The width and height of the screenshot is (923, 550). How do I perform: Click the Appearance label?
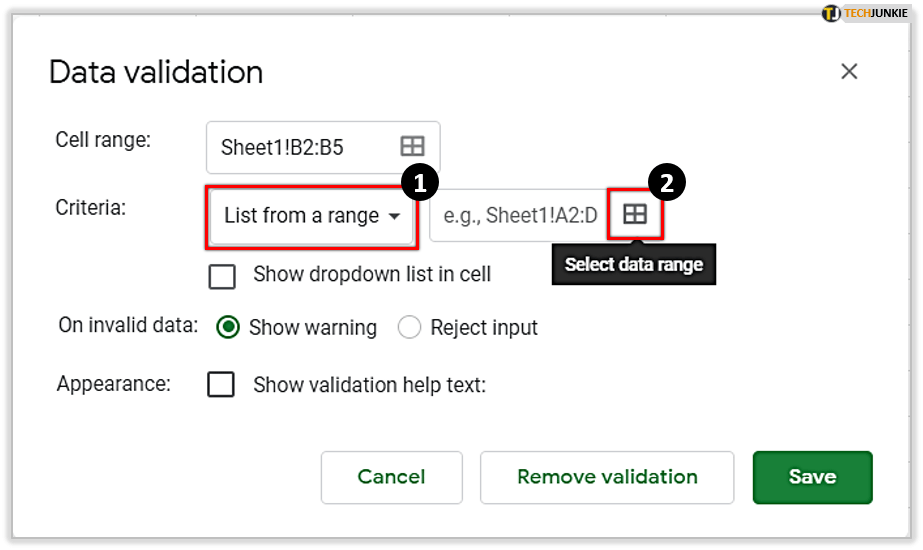[x=114, y=384]
